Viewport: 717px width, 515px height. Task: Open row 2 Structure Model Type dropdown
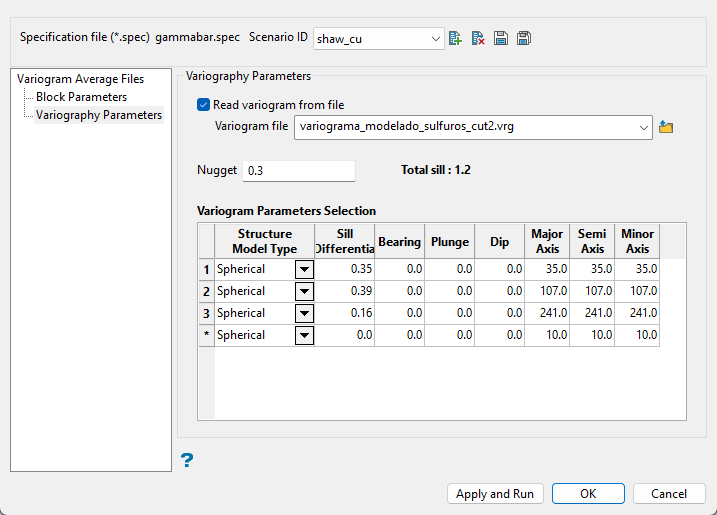click(304, 291)
